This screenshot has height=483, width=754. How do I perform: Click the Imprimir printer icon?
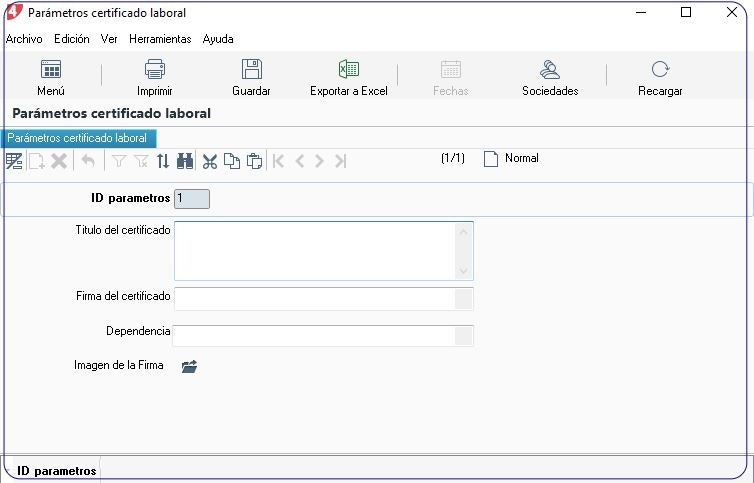coord(155,69)
